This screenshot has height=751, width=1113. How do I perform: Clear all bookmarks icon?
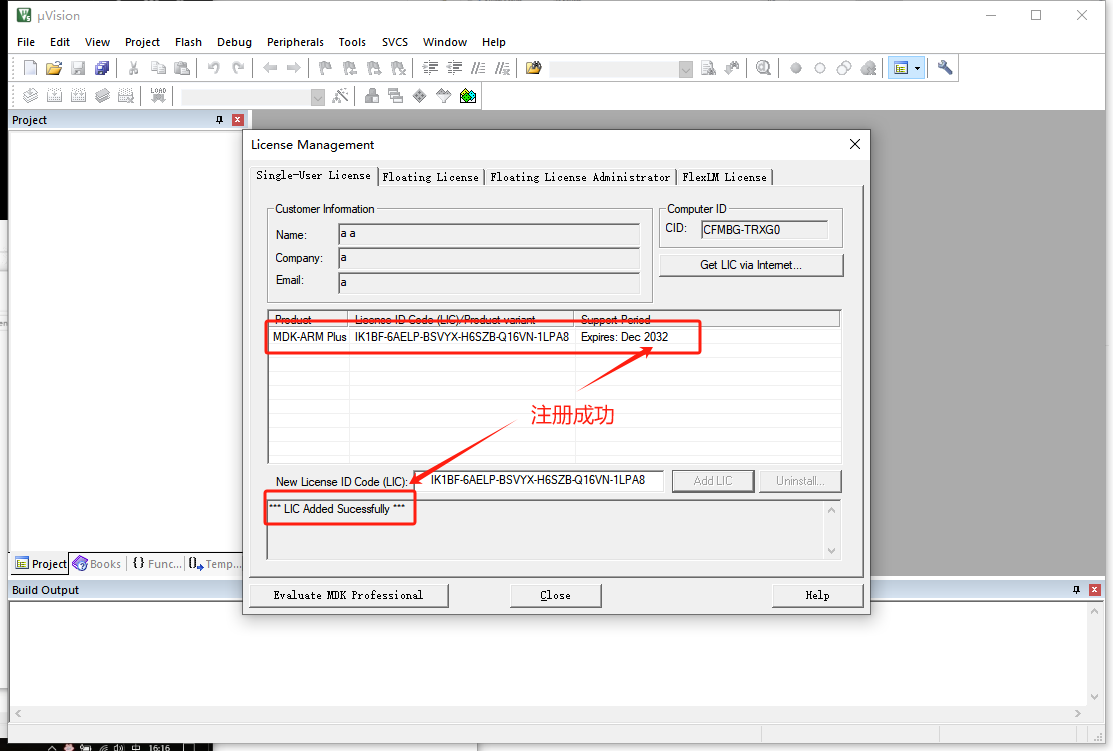[398, 68]
